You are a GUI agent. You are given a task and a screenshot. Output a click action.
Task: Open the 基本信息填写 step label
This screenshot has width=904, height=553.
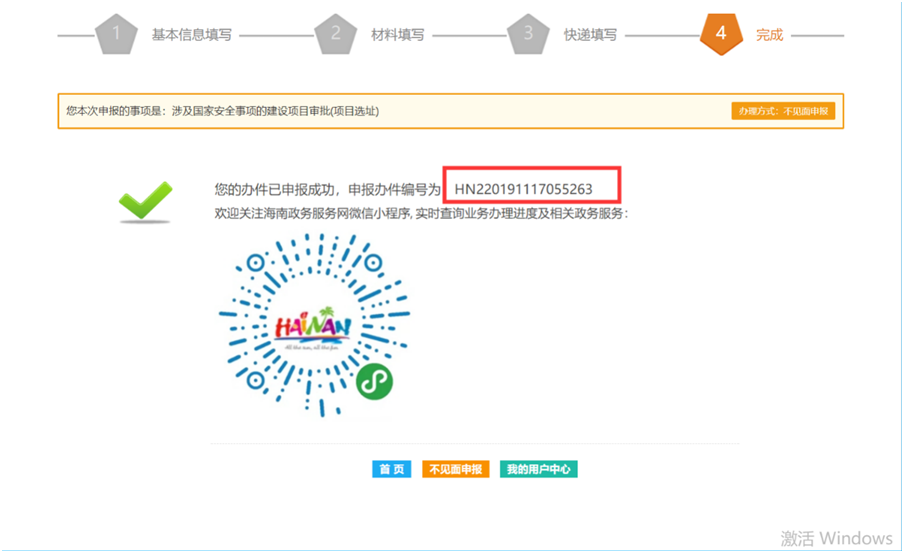[x=191, y=35]
